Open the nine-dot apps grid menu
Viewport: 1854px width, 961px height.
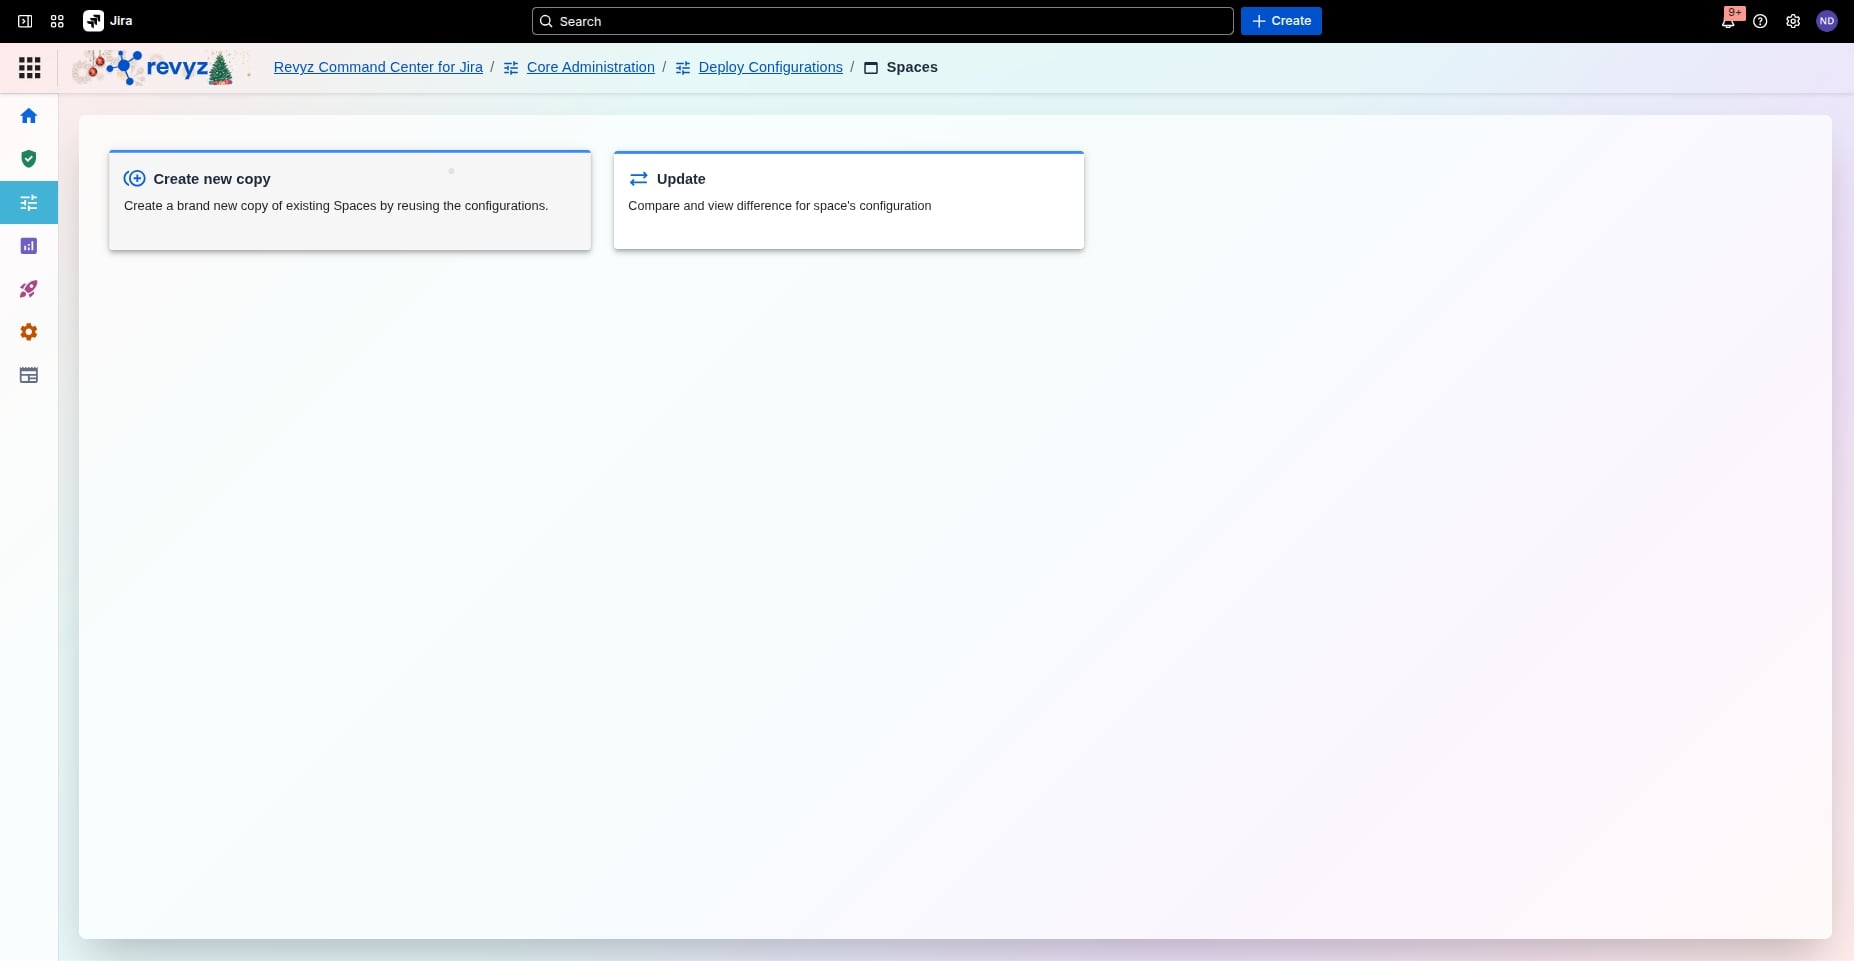(30, 67)
